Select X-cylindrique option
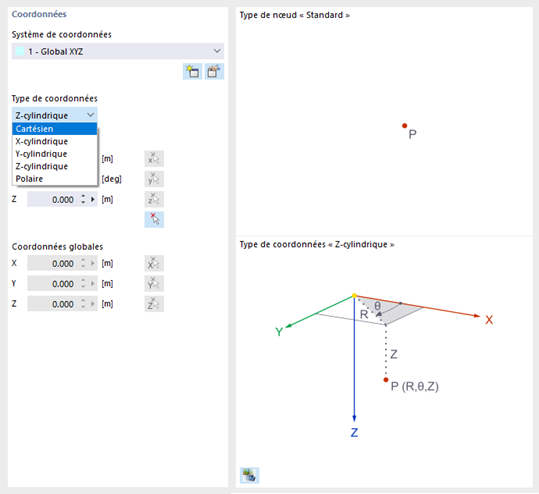The width and height of the screenshot is (539, 494). [55, 141]
